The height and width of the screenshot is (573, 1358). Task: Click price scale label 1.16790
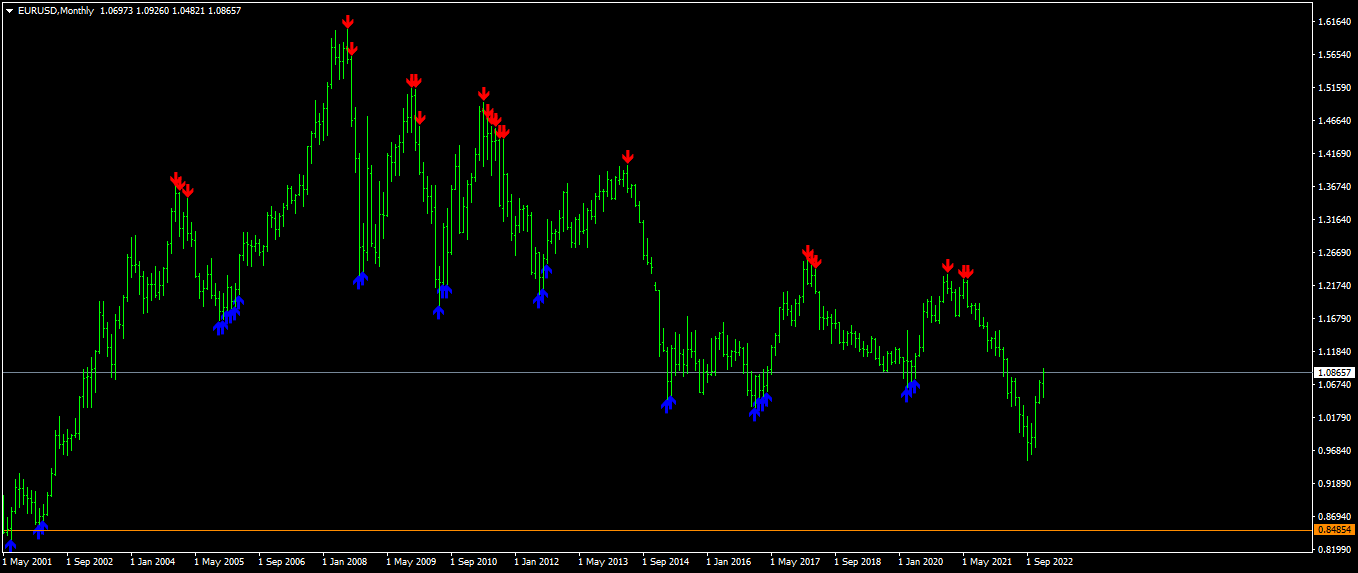1335,319
